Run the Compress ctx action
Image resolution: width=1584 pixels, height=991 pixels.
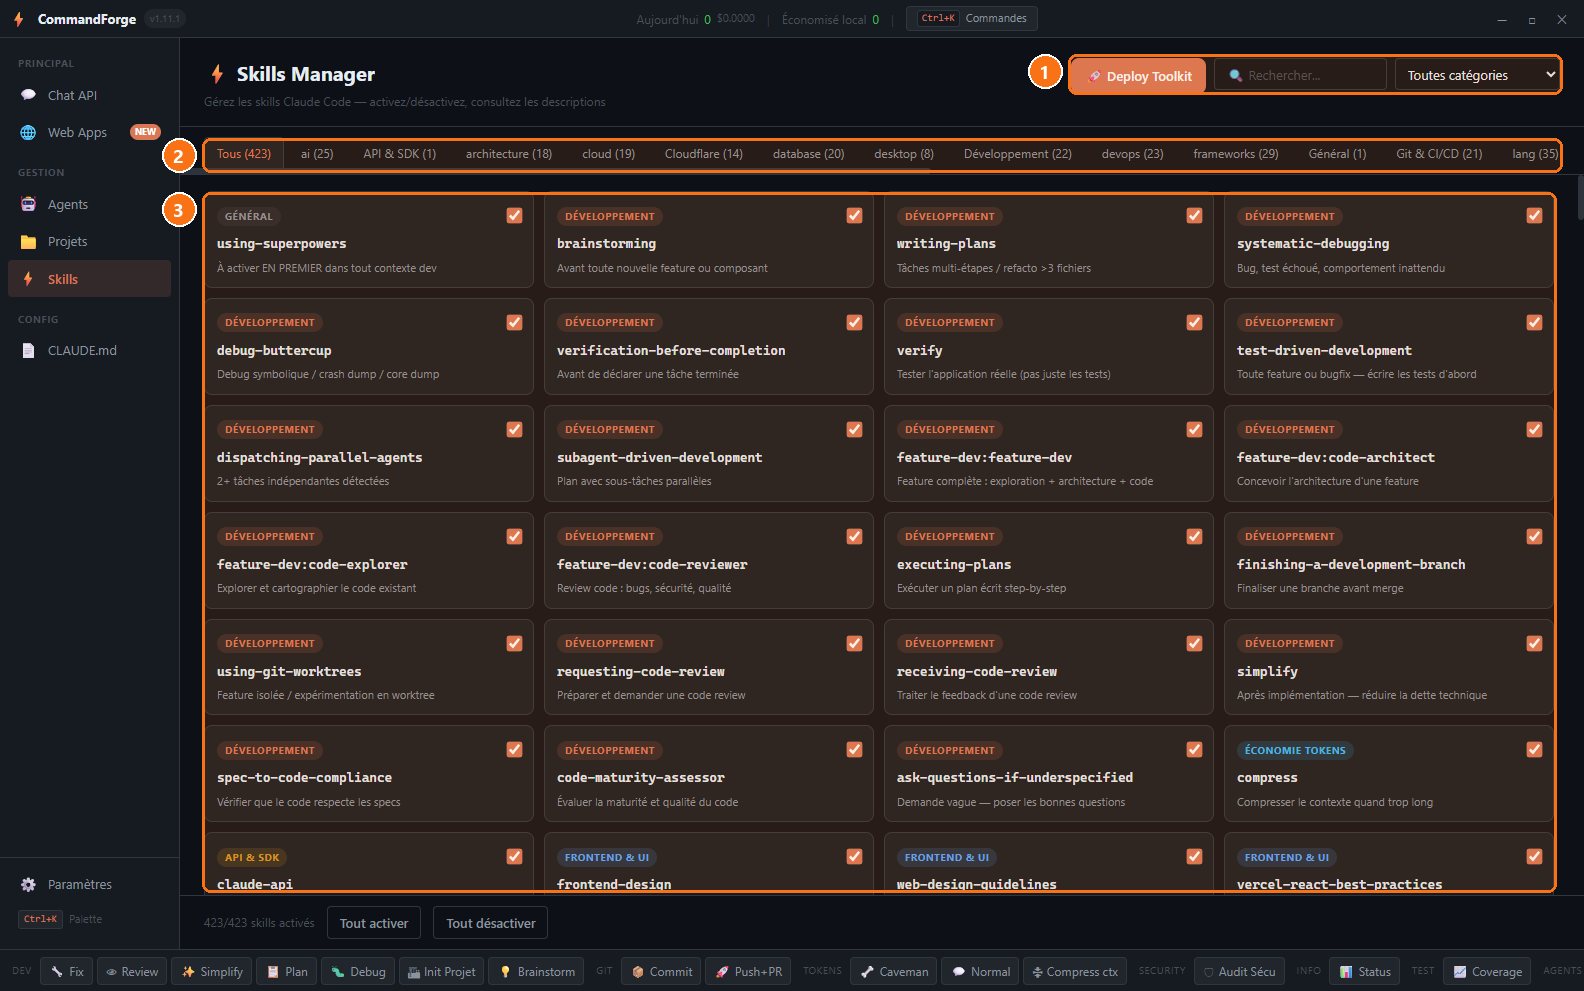click(x=1075, y=971)
